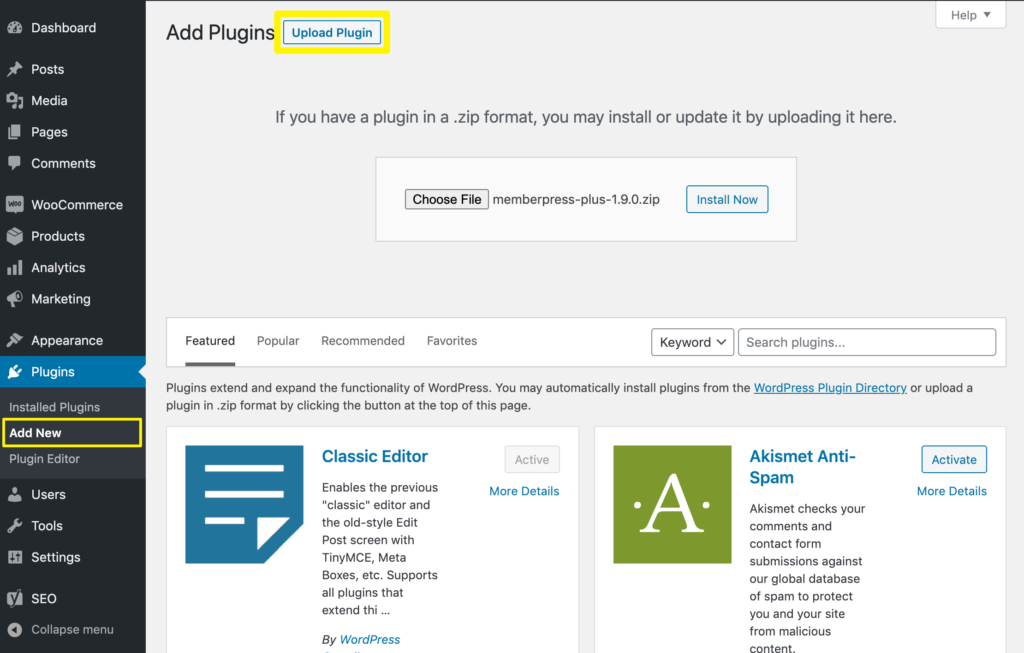Click the SEO Yoast icon
The width and height of the screenshot is (1024, 653).
pos(14,598)
